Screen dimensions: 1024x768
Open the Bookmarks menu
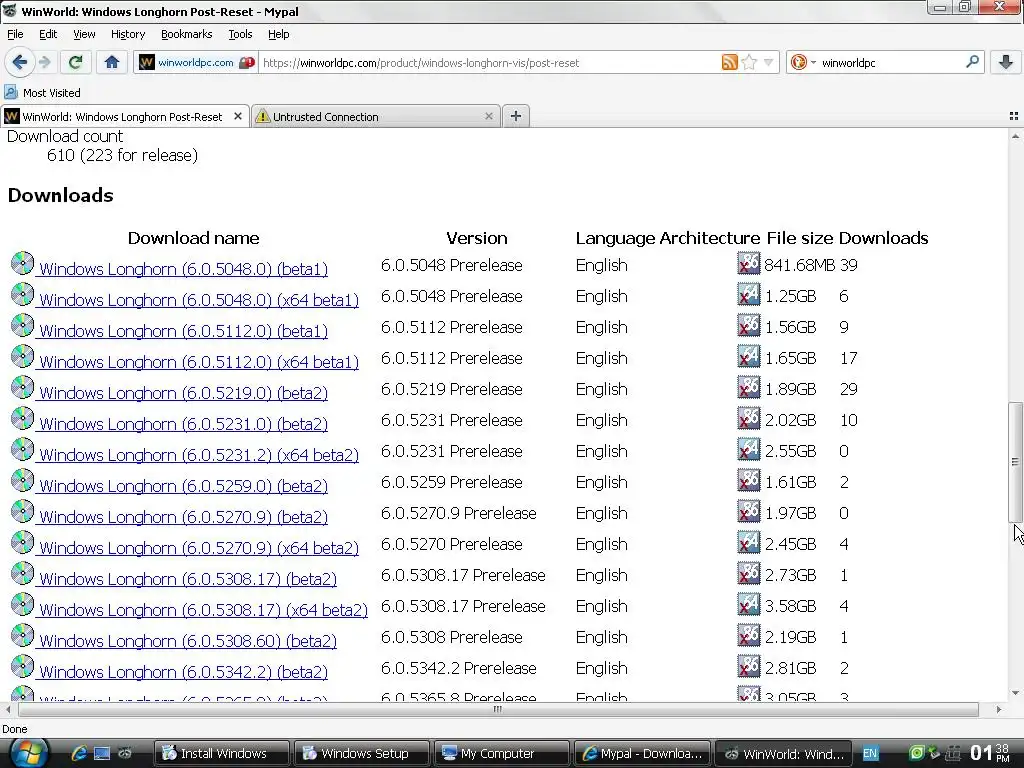(x=186, y=34)
